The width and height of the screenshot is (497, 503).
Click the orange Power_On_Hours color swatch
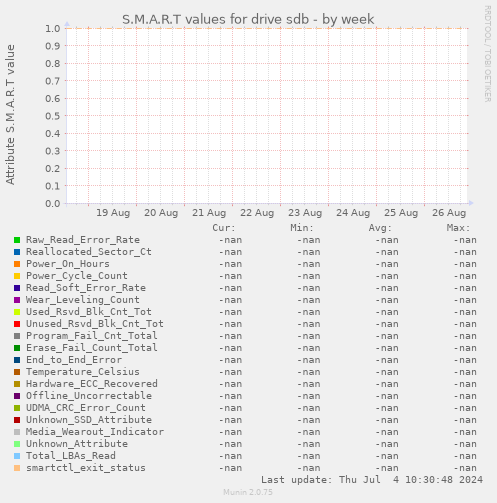coord(17,264)
